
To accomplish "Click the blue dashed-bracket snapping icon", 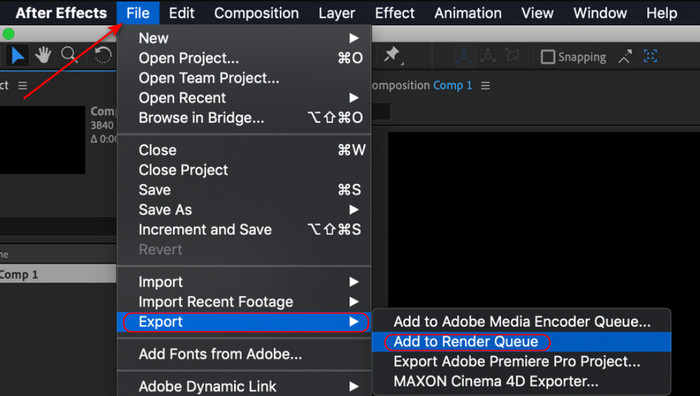I will point(650,56).
